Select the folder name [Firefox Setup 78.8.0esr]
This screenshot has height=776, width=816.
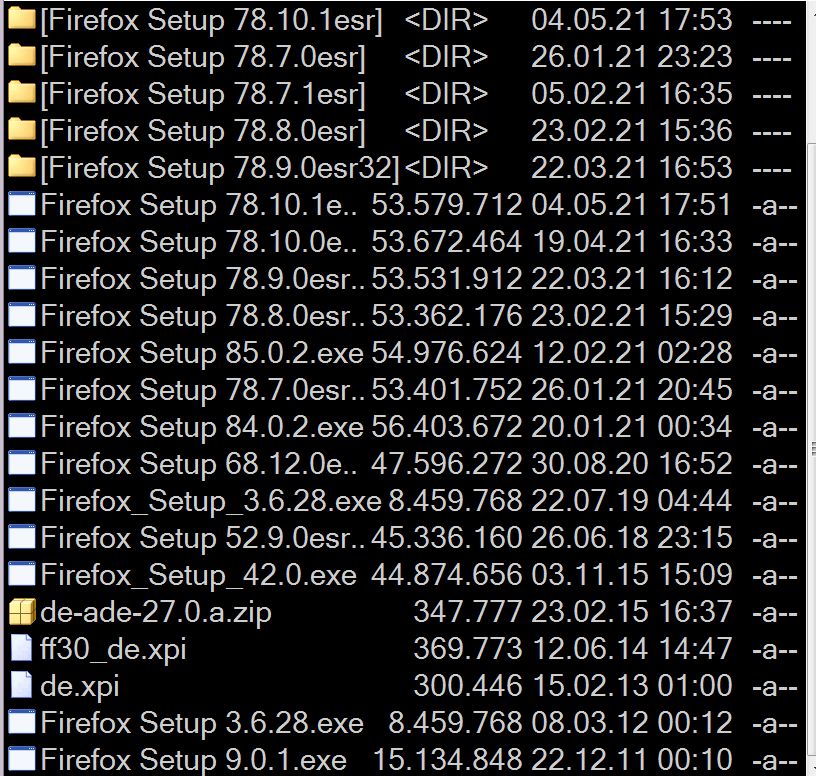(x=203, y=132)
